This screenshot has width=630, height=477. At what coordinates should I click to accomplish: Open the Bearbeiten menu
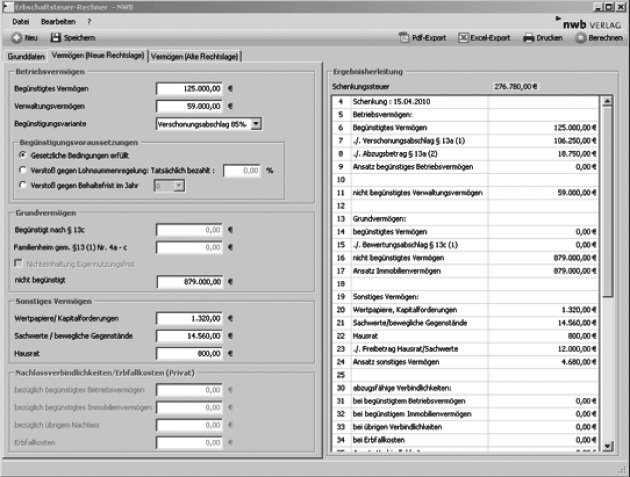coord(56,20)
